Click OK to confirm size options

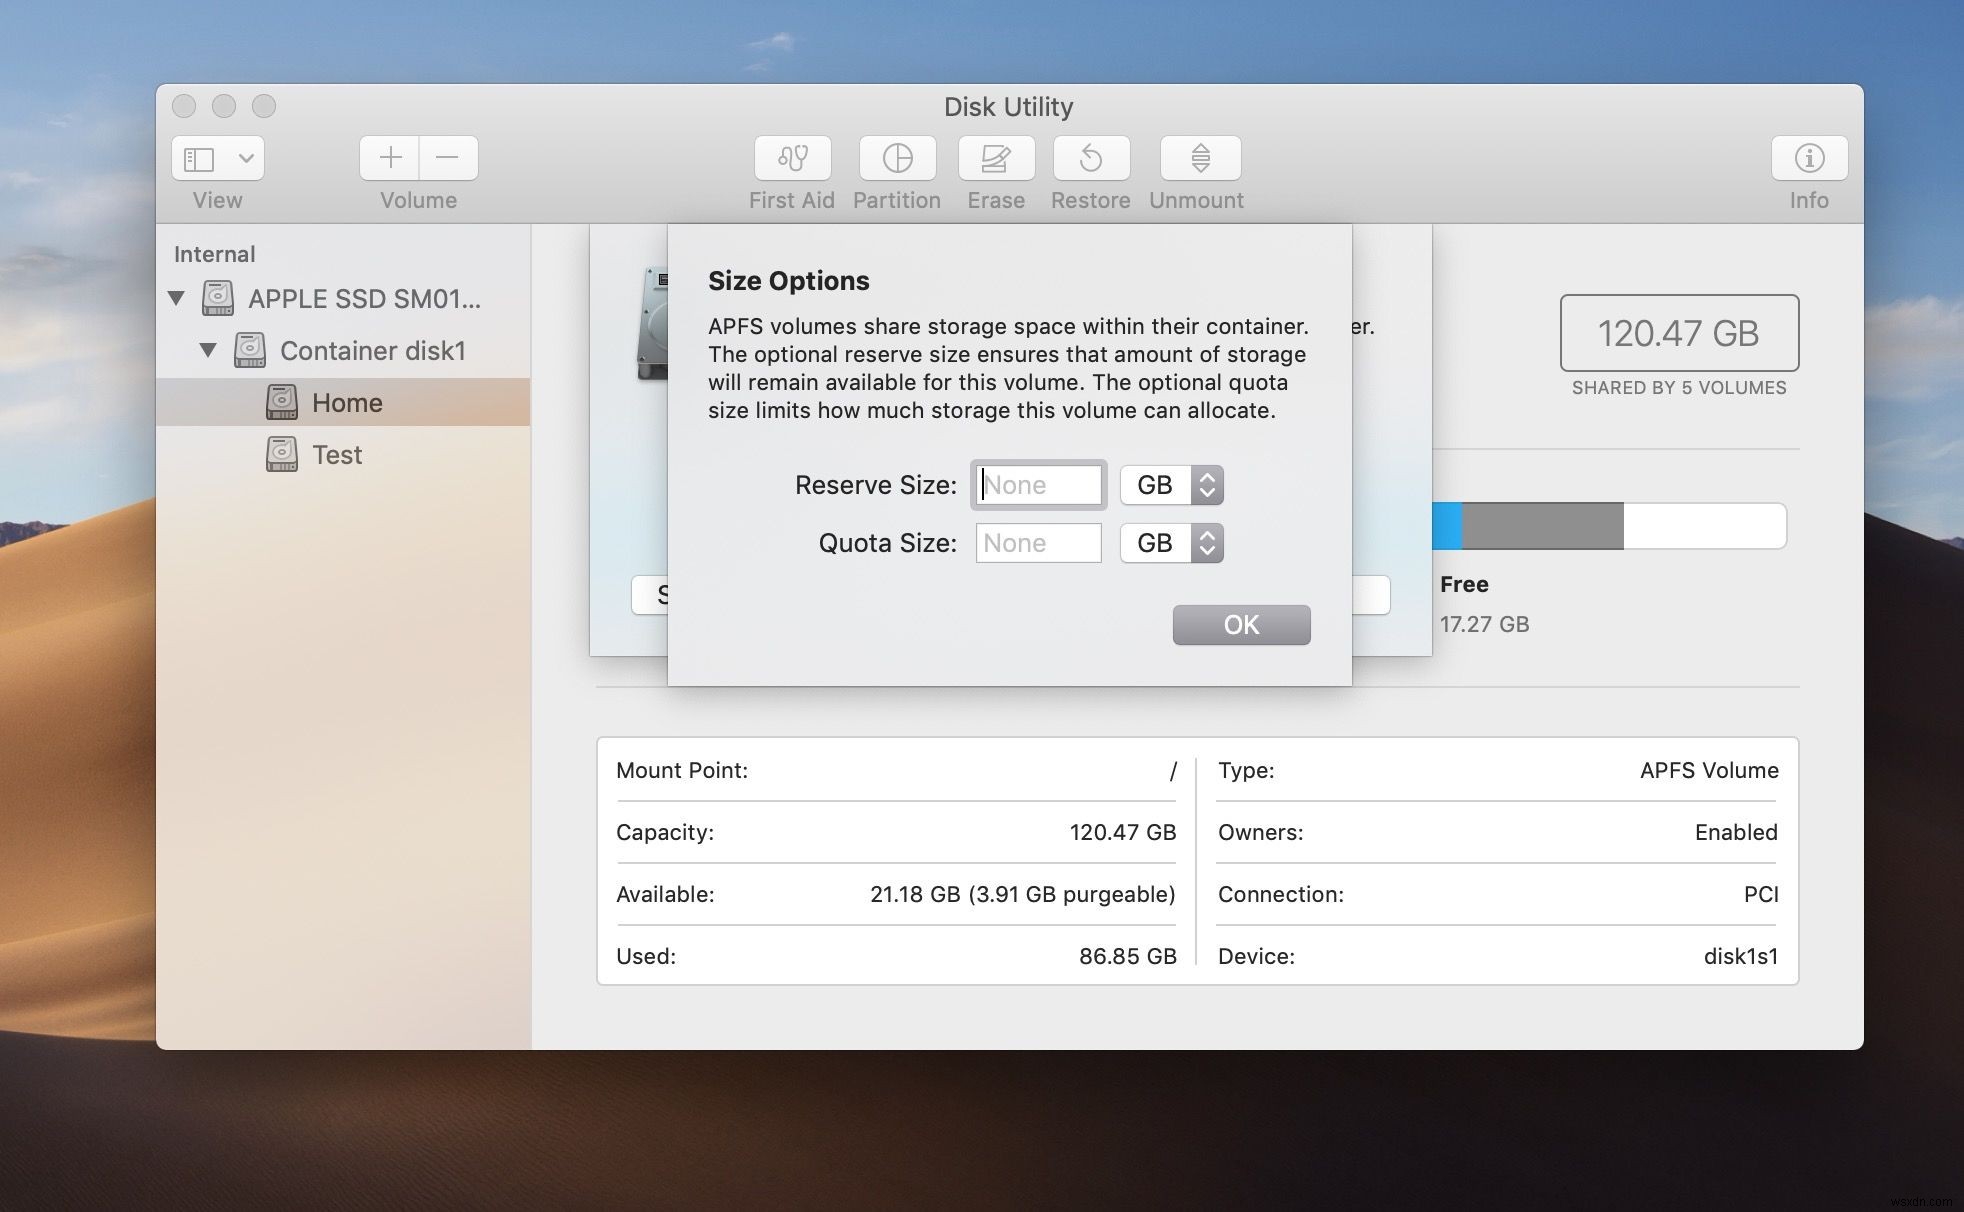tap(1240, 623)
